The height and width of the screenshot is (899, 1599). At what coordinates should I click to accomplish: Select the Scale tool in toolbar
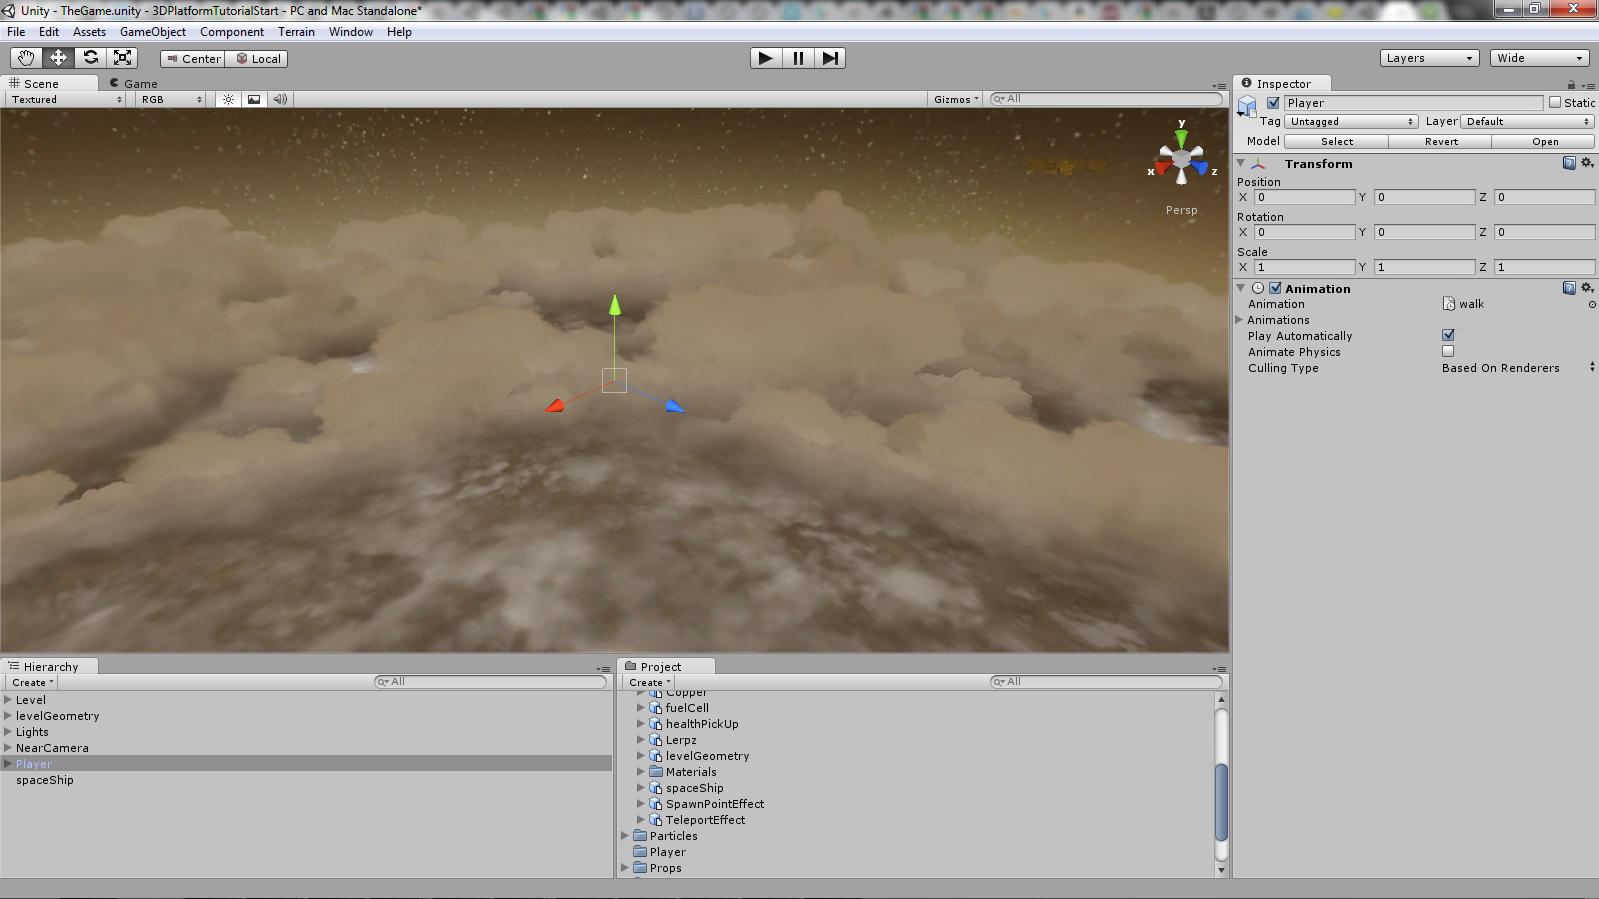pyautogui.click(x=122, y=58)
